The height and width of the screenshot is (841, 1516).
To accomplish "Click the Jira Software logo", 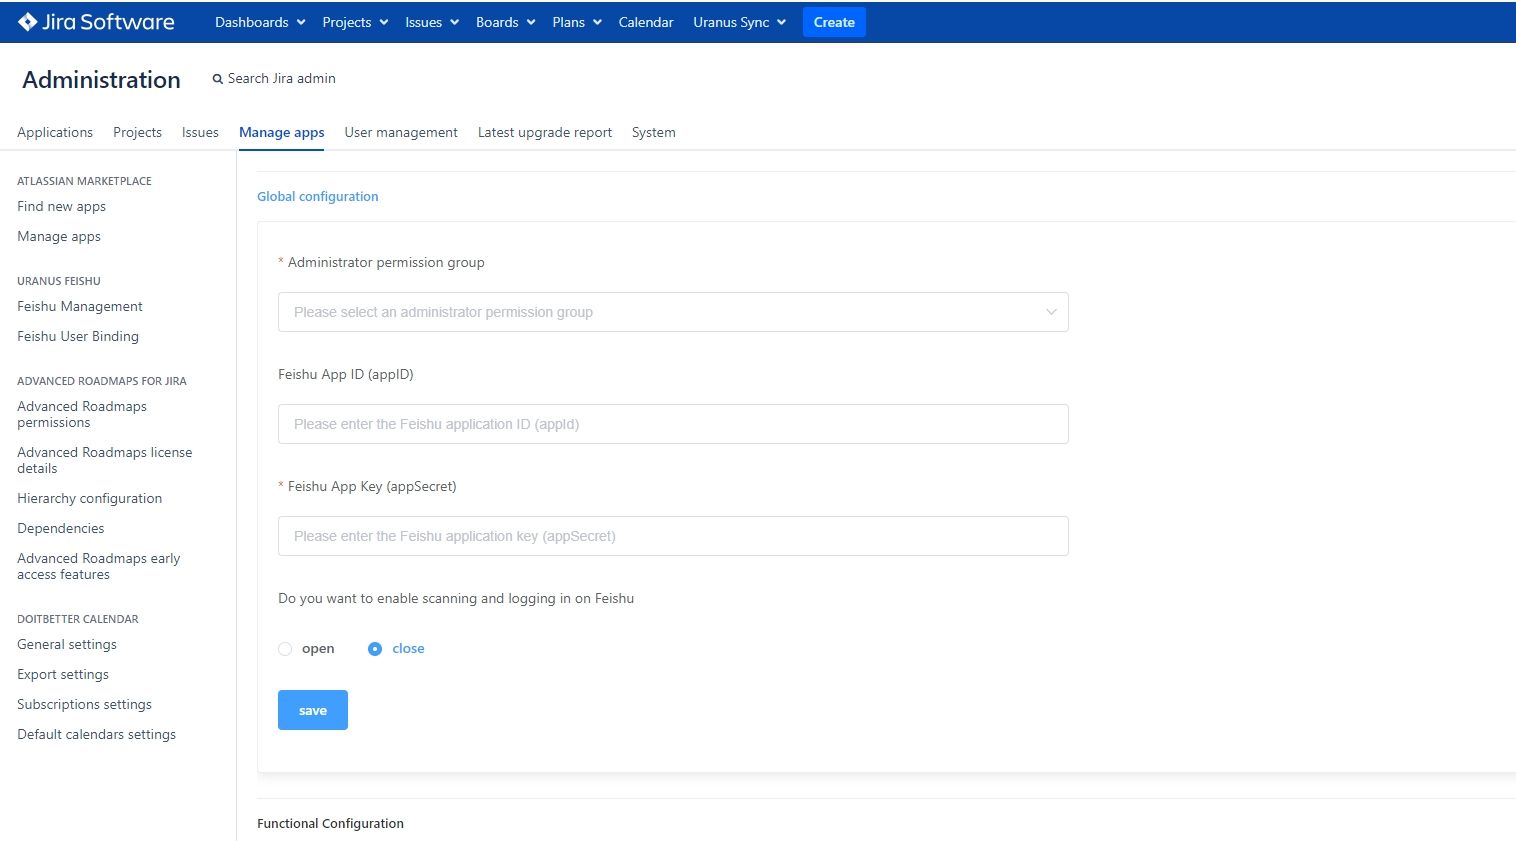I will (96, 22).
